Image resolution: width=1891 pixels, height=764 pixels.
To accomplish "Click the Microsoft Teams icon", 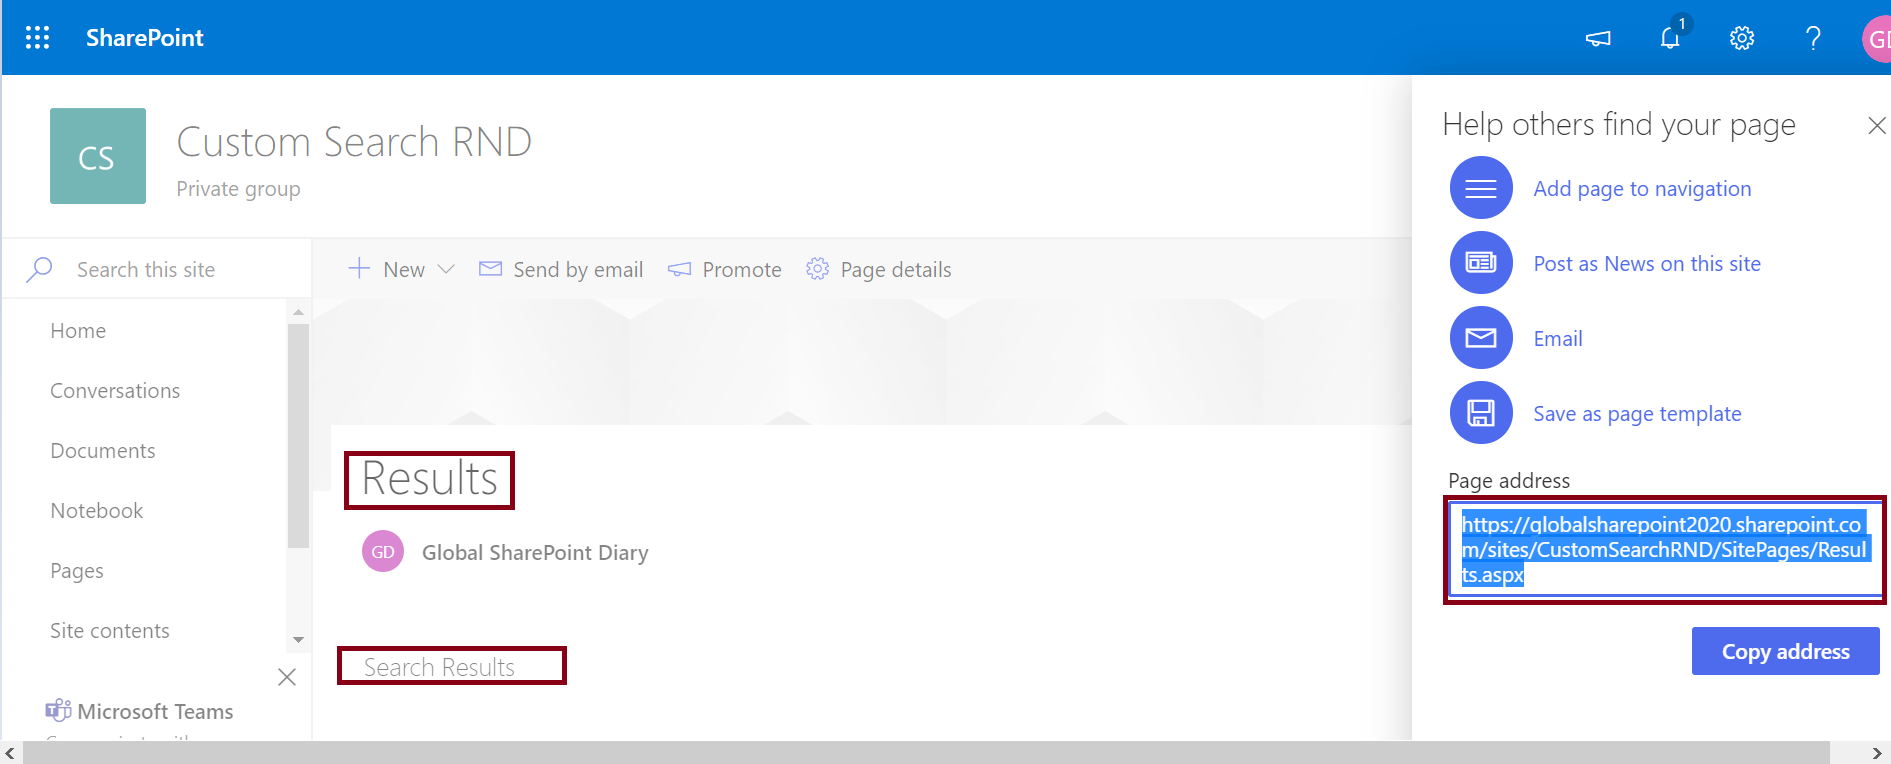I will click(x=58, y=710).
